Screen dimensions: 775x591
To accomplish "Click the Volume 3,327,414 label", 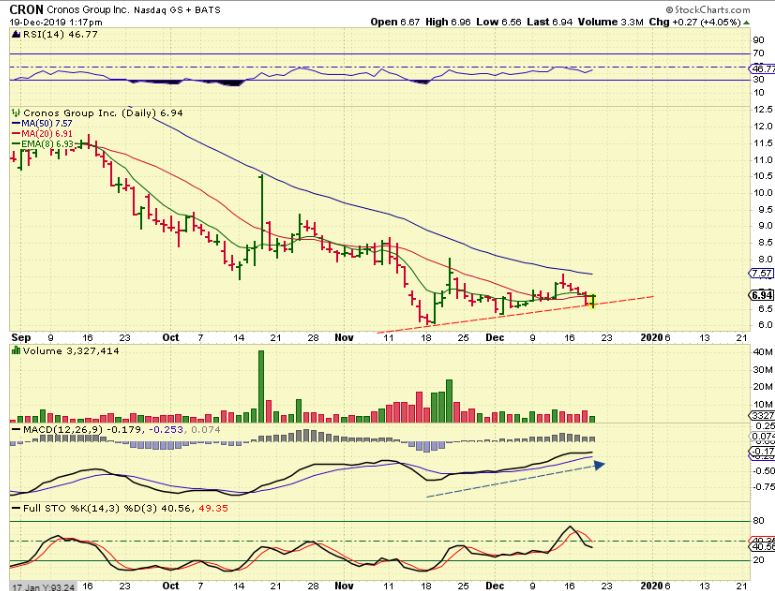I will coord(71,351).
